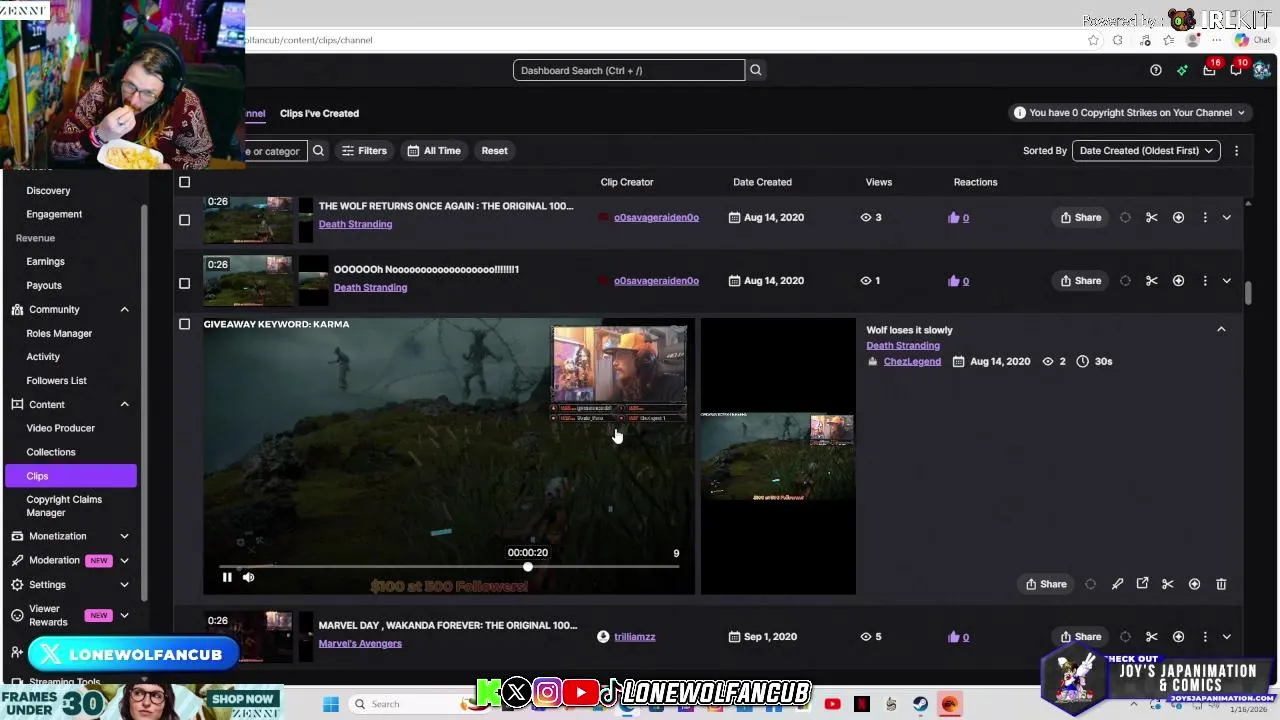Click the featured star icon for WOLF RETURNS clip
This screenshot has height=720, width=1280.
coord(1179,218)
